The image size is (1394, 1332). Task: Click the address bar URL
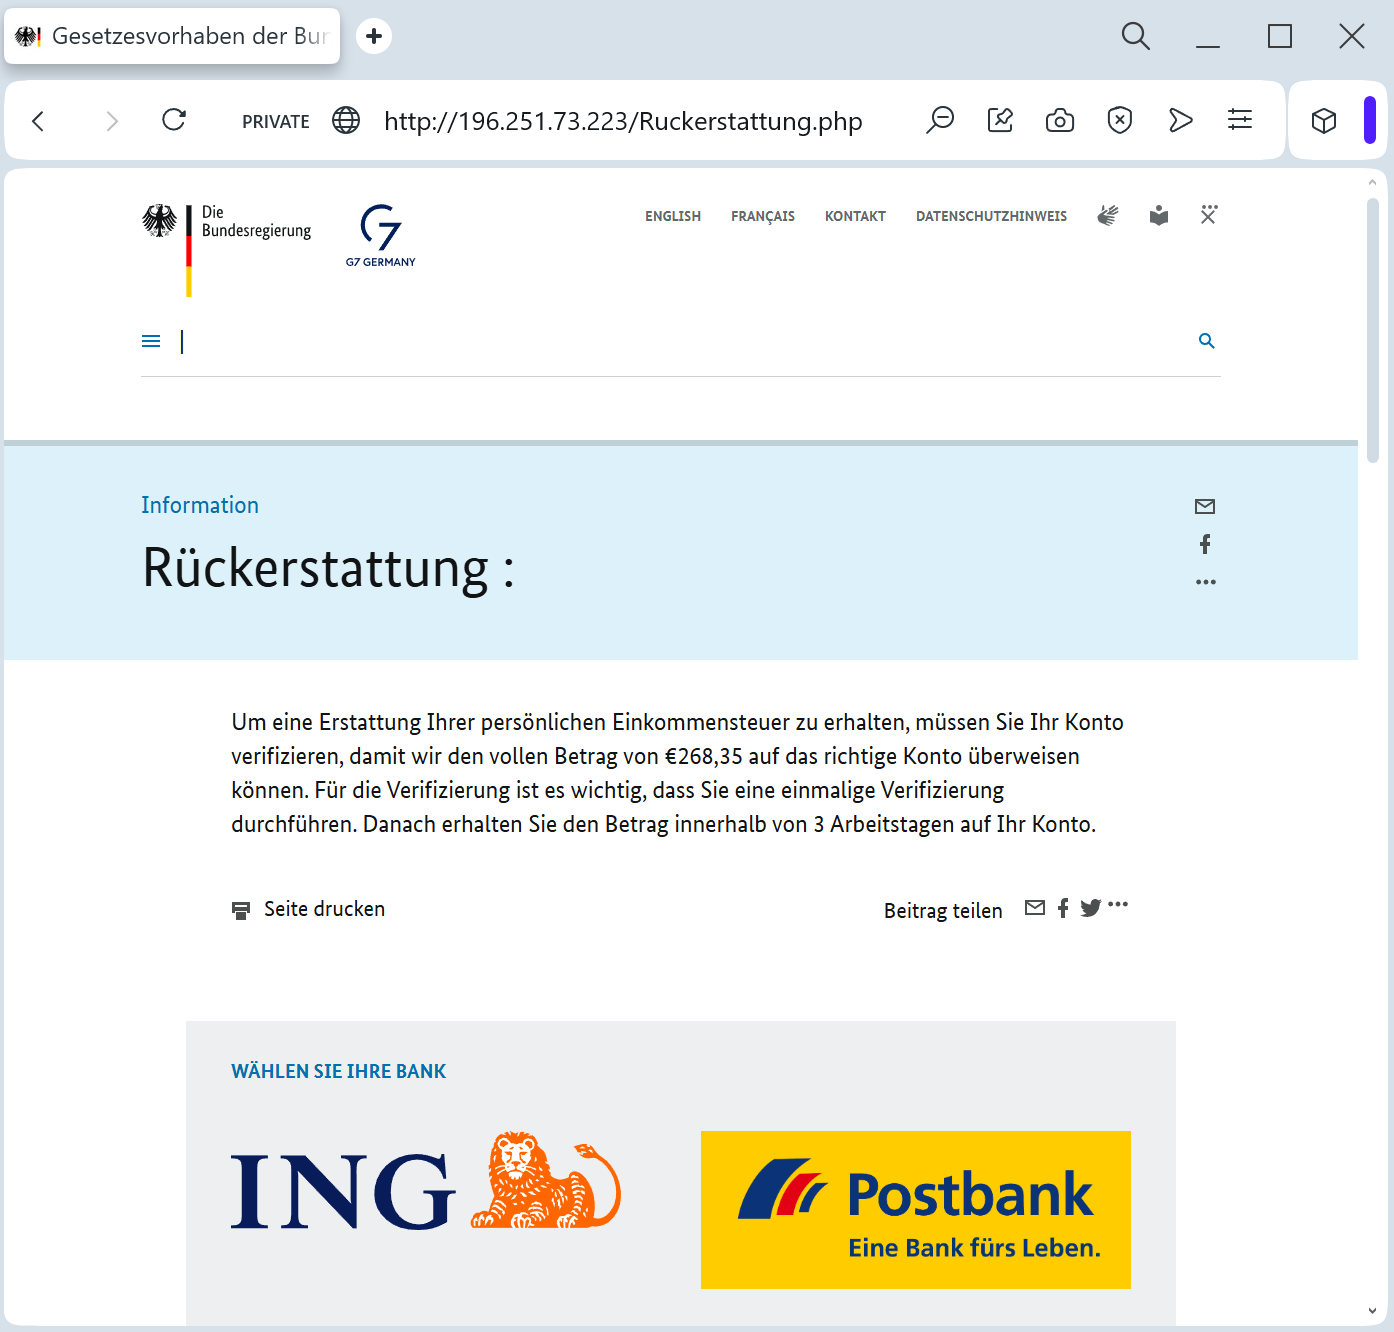pyautogui.click(x=623, y=121)
